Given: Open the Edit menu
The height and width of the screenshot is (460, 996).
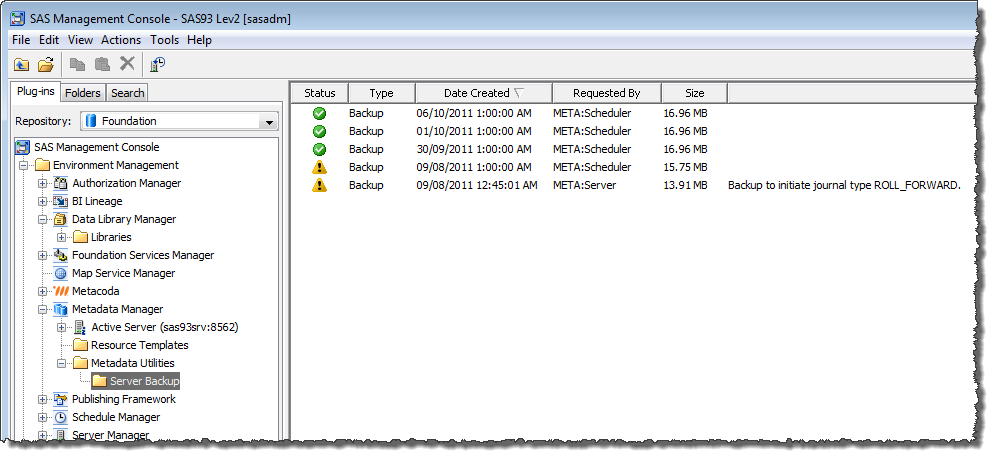Looking at the screenshot, I should (x=49, y=40).
